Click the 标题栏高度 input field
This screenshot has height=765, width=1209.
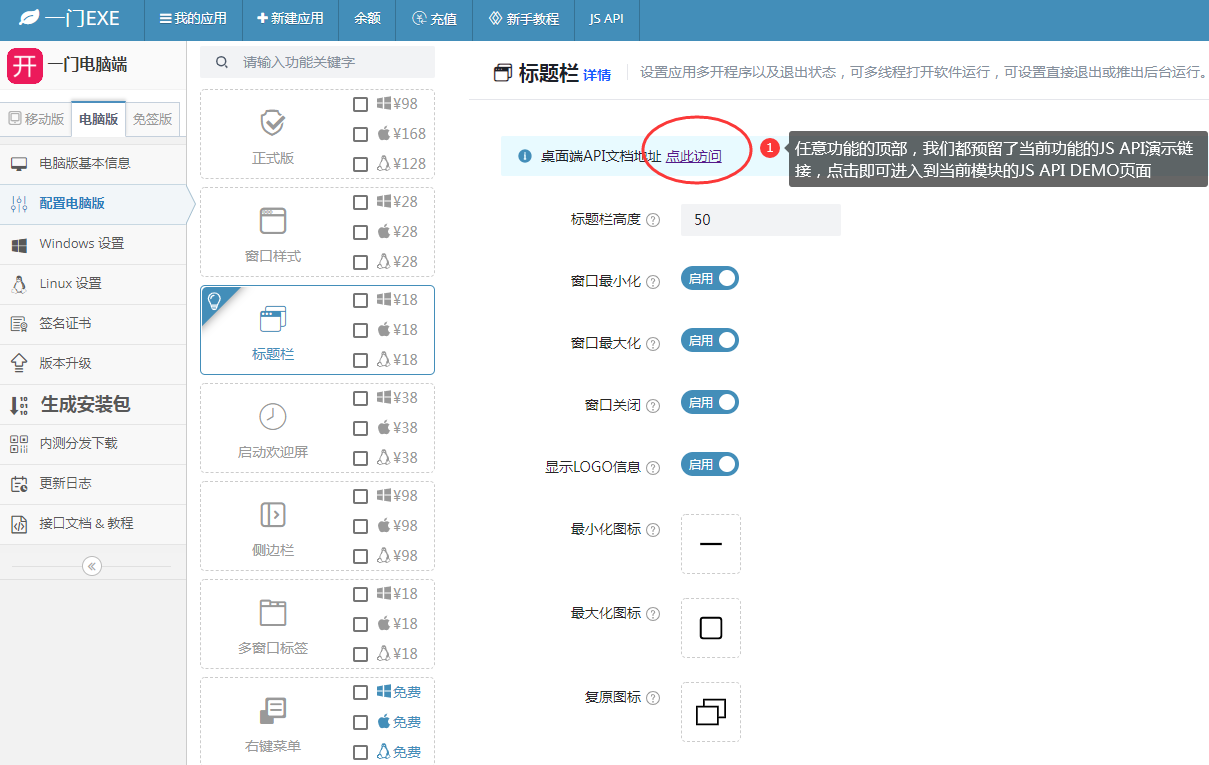(x=761, y=219)
